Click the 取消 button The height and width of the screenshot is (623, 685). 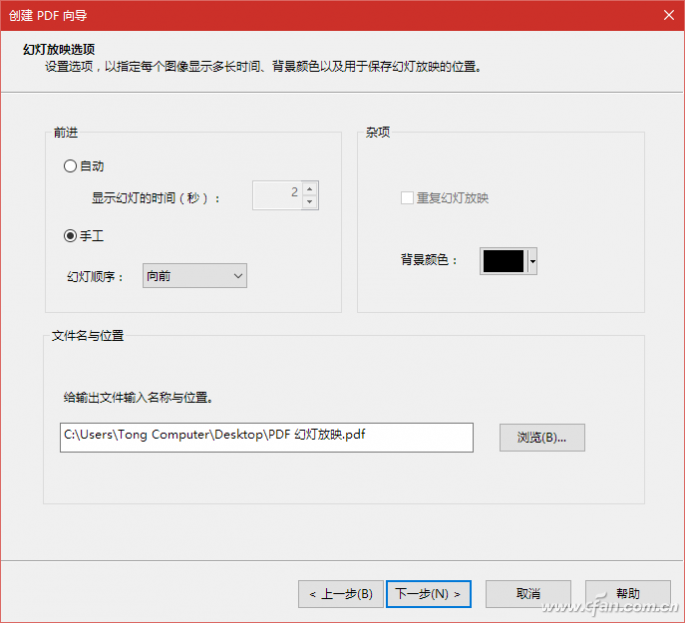[x=528, y=594]
